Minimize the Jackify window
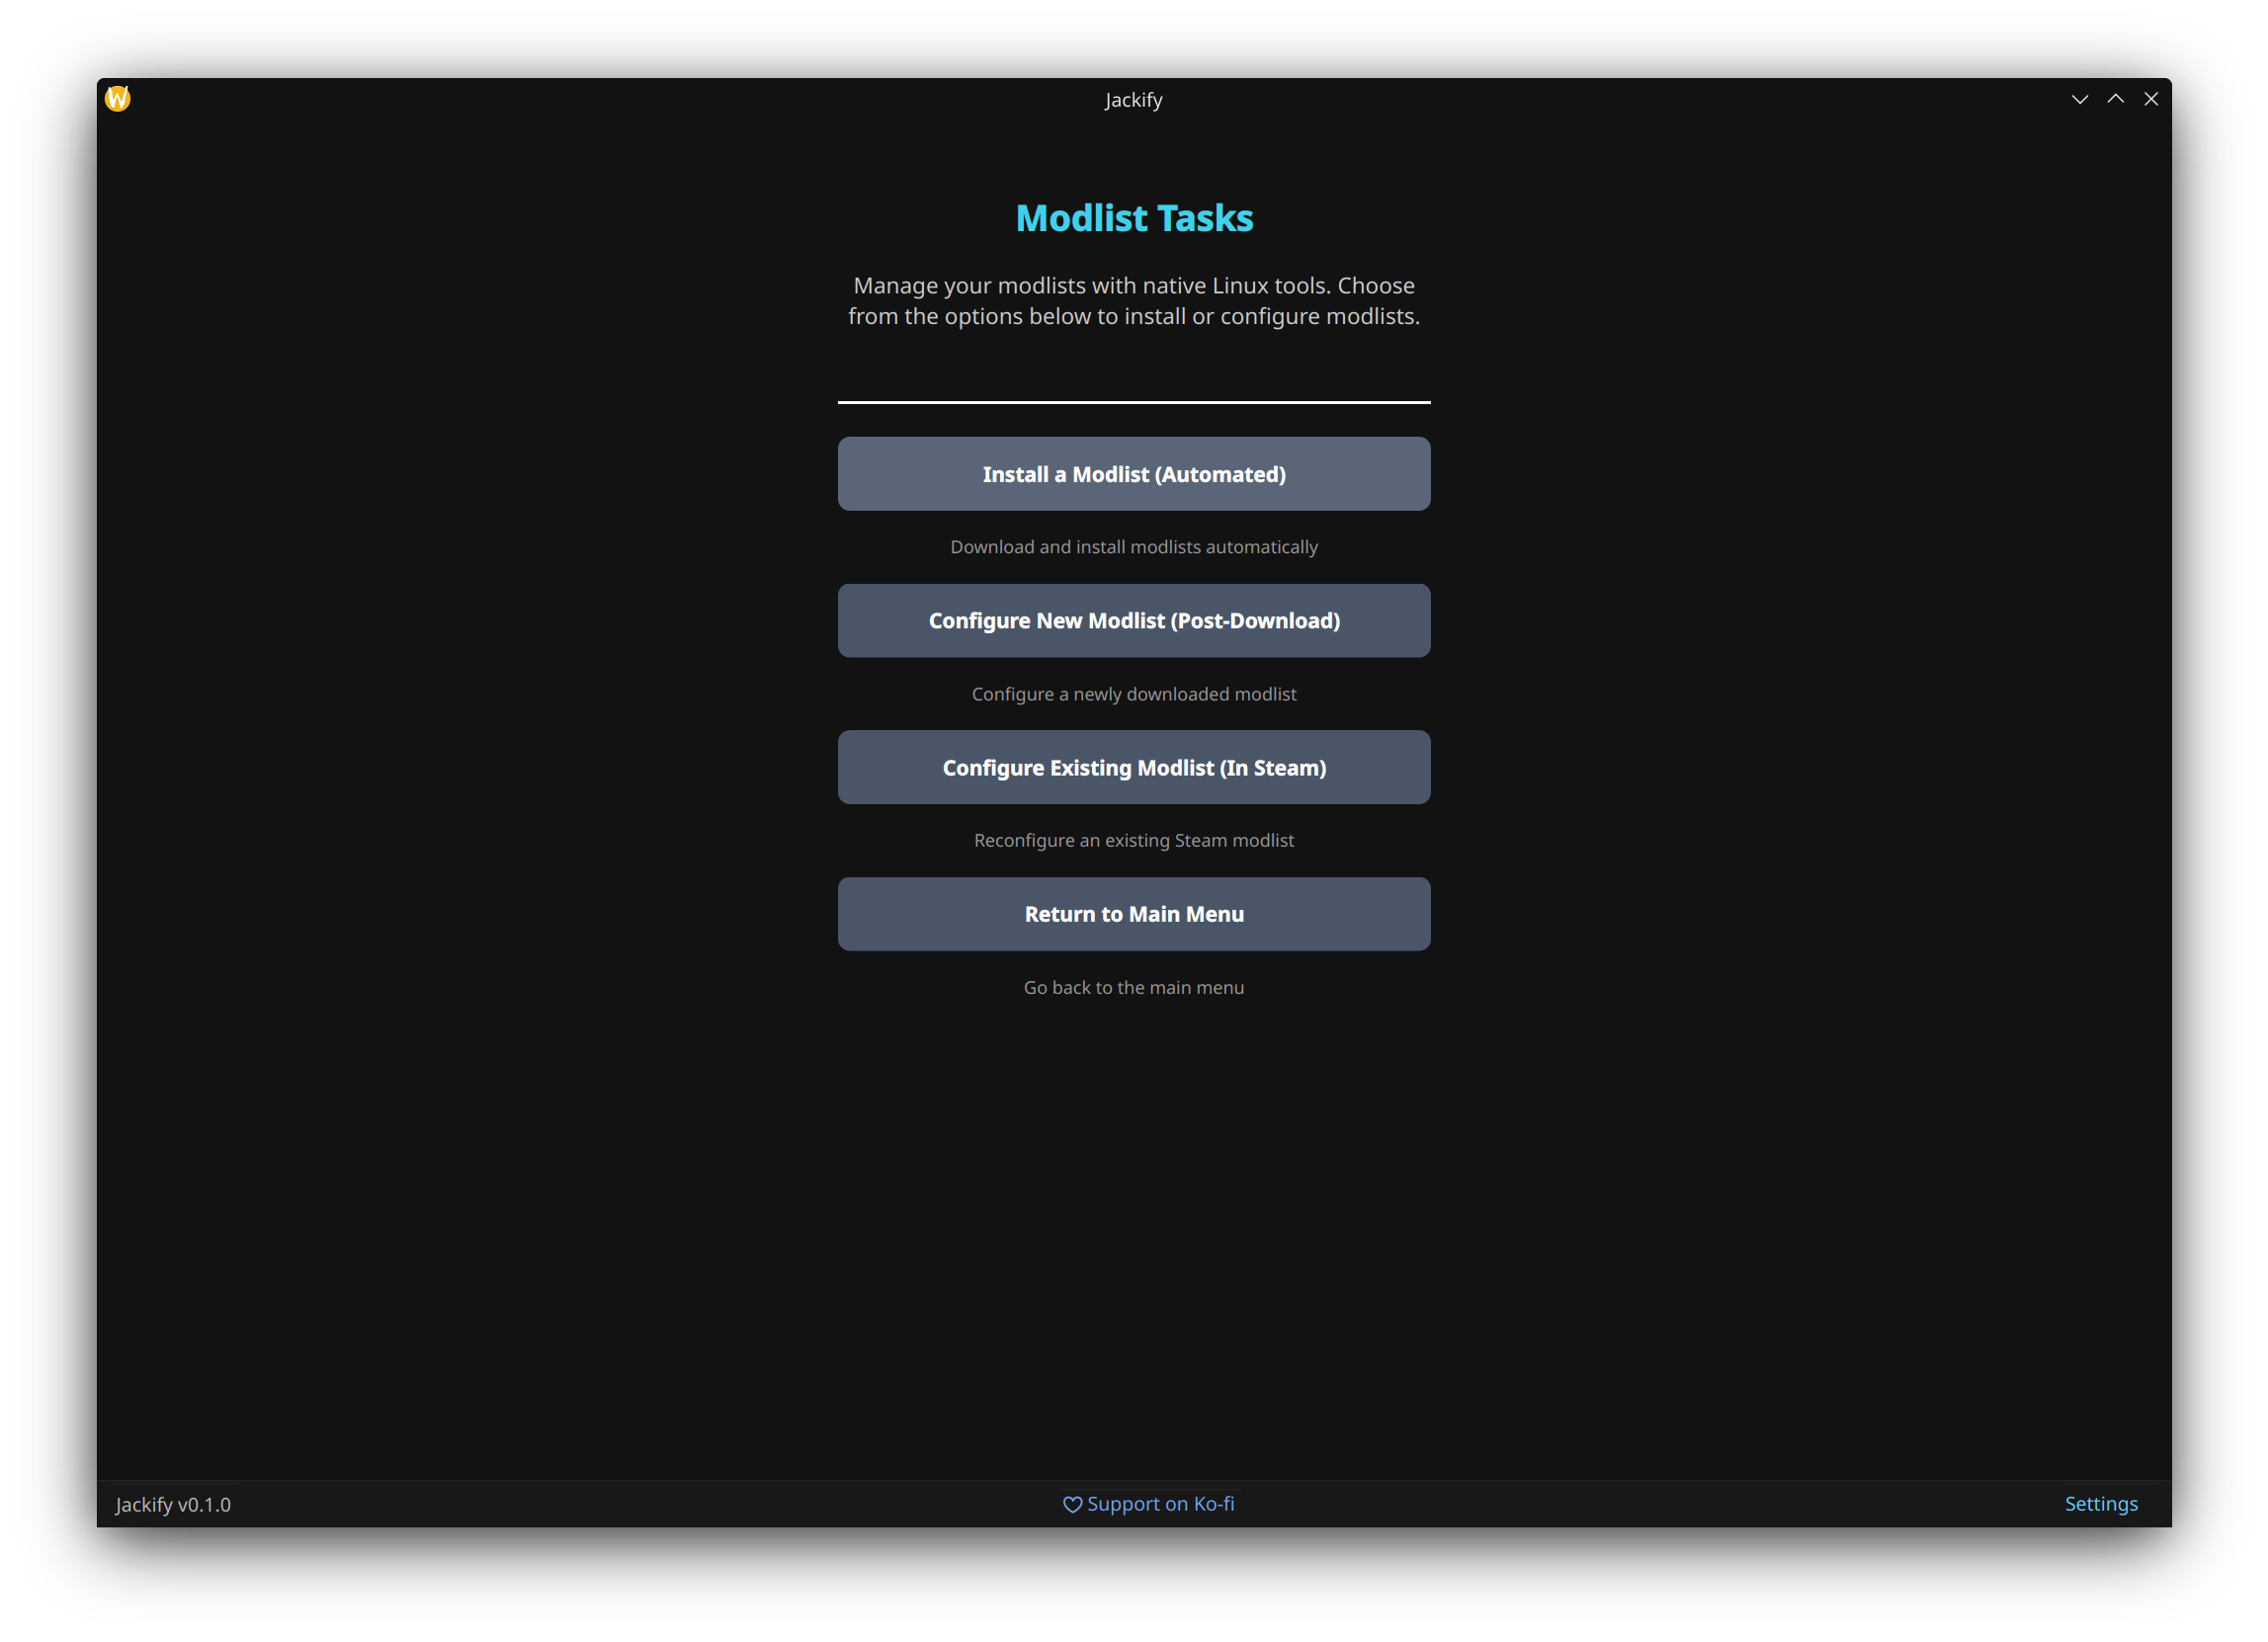This screenshot has height=1642, width=2268. click(x=2080, y=99)
